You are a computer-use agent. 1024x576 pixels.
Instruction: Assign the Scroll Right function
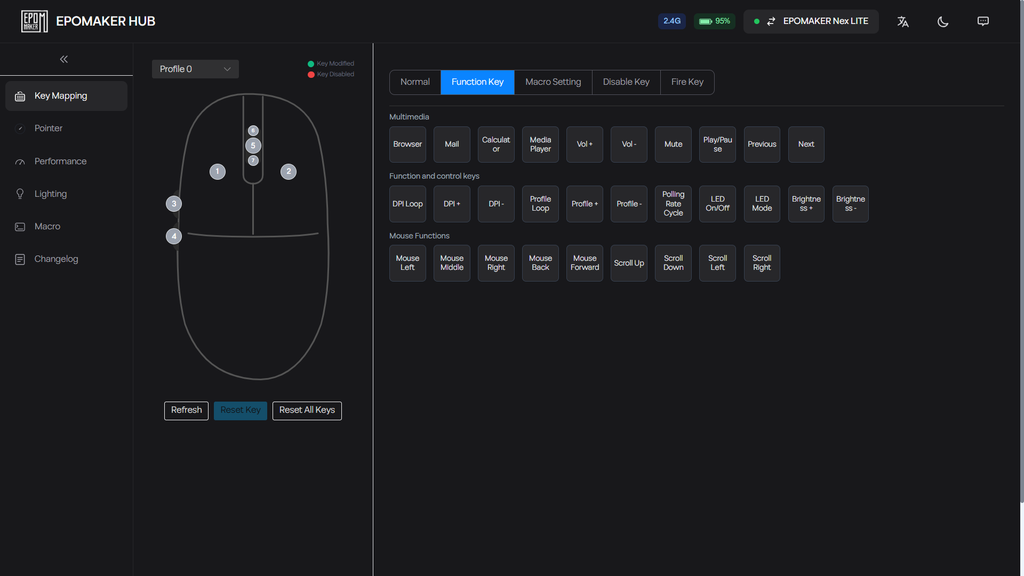coord(762,263)
